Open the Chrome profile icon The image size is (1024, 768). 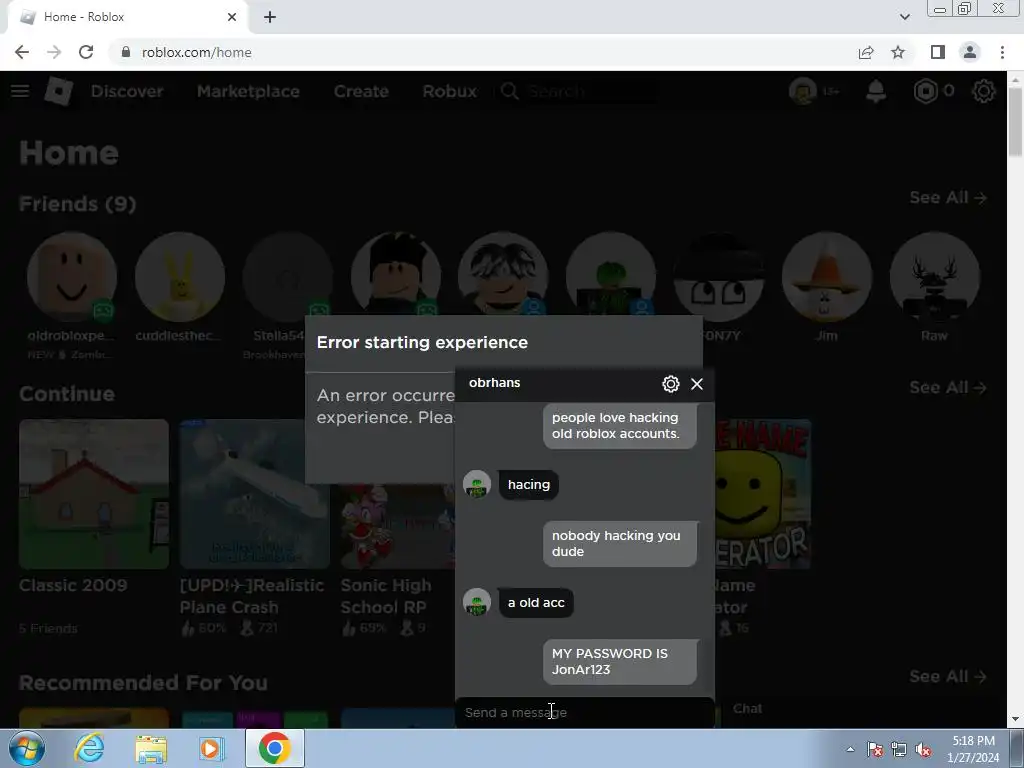[x=970, y=52]
